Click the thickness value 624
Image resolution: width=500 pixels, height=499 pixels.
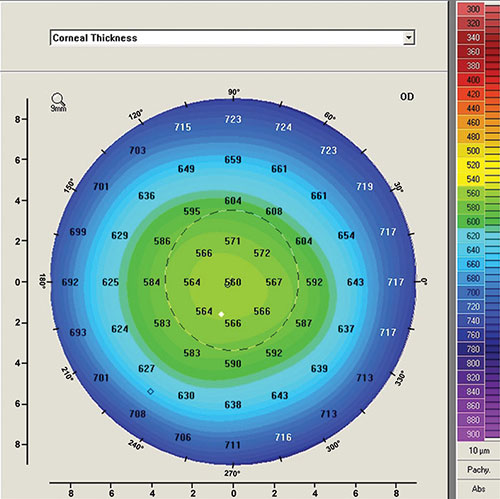tap(120, 329)
